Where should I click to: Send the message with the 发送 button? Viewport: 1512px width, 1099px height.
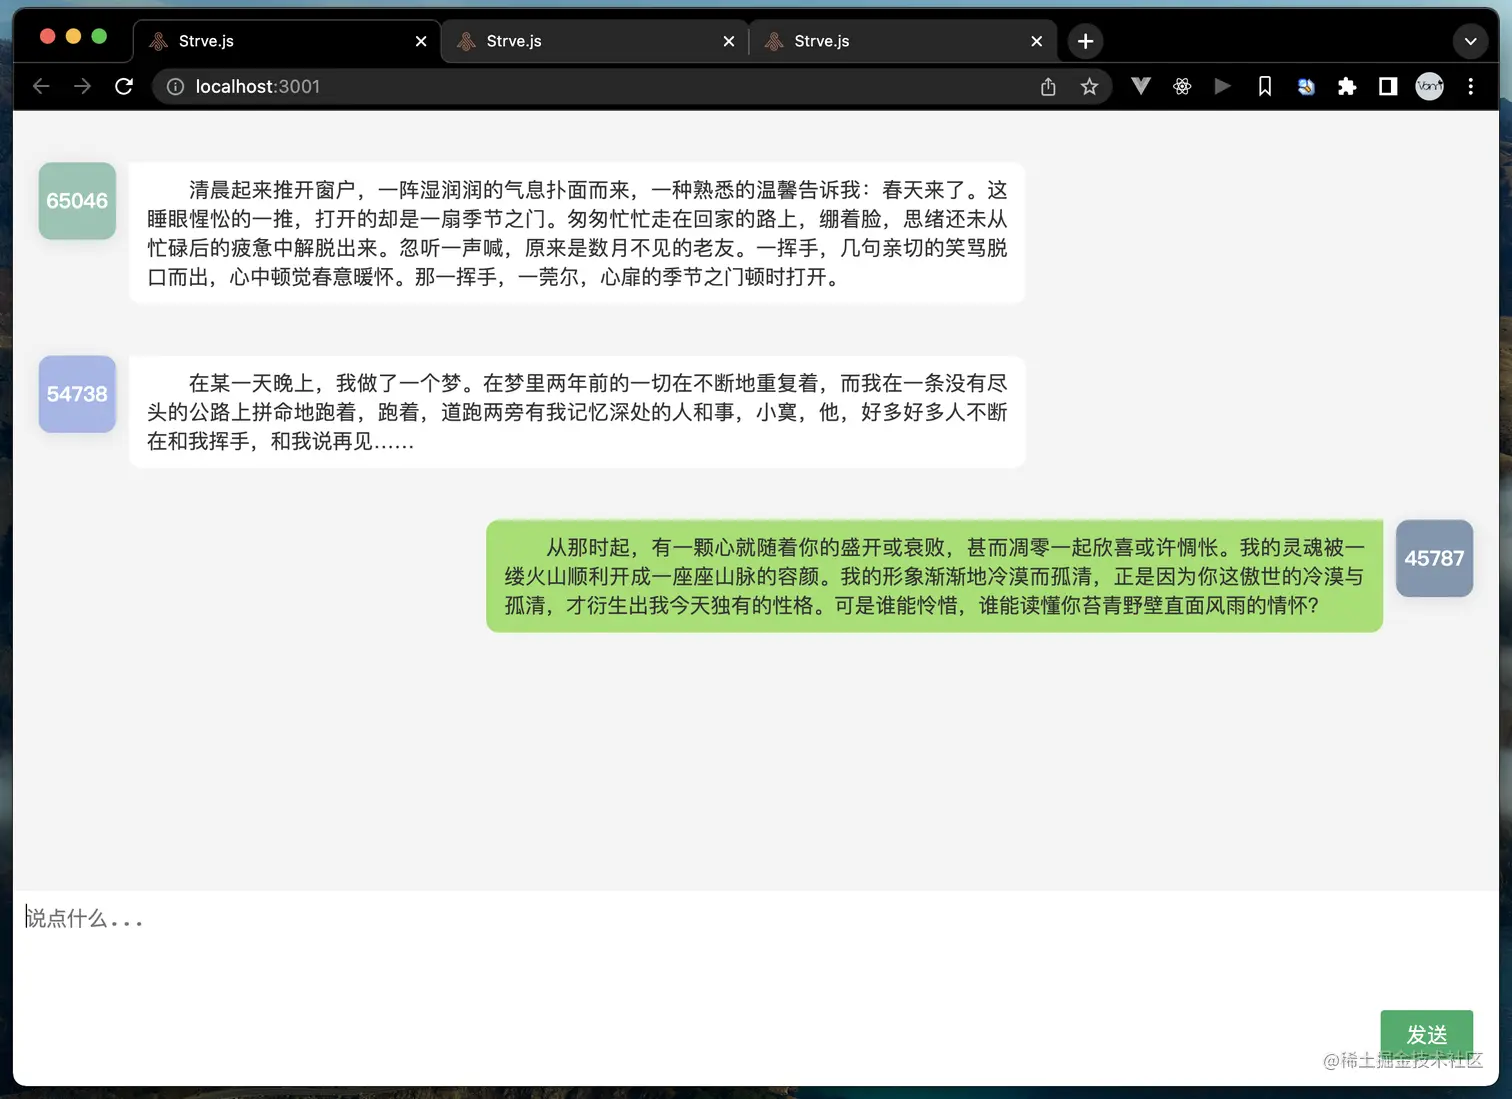[1427, 1034]
